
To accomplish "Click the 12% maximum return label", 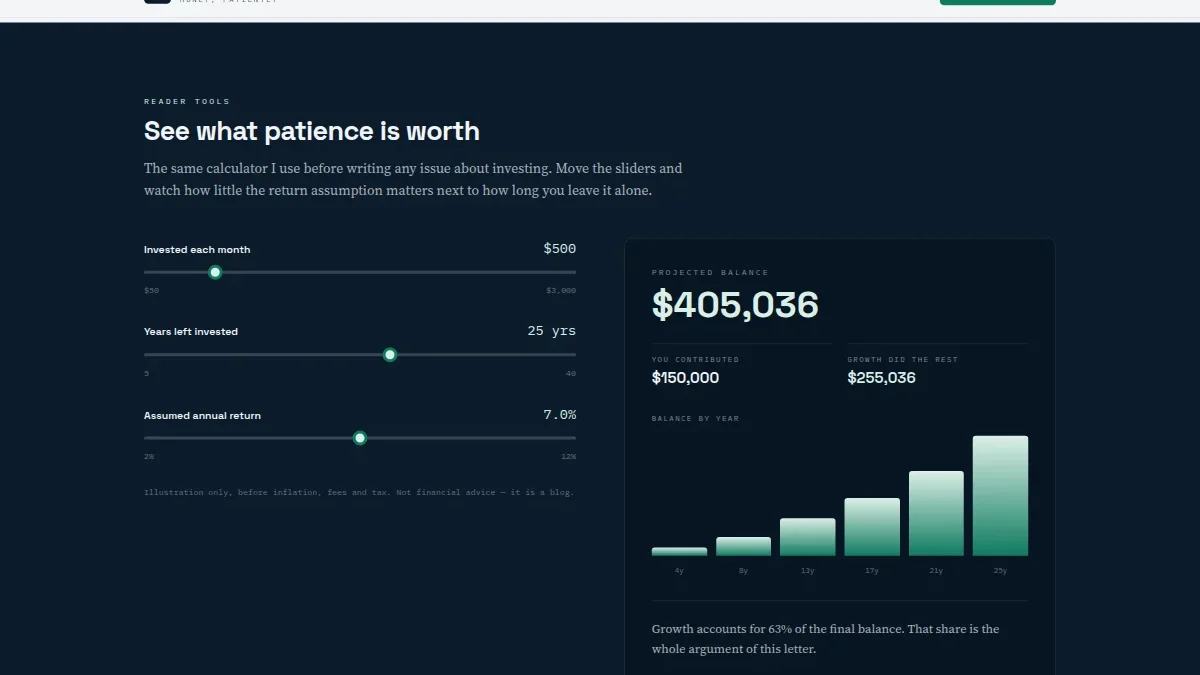I will coord(568,457).
